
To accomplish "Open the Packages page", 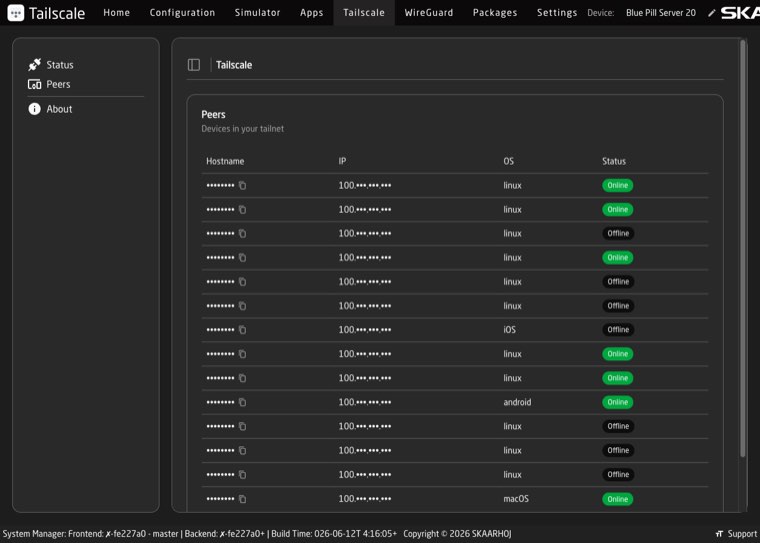I will [495, 13].
